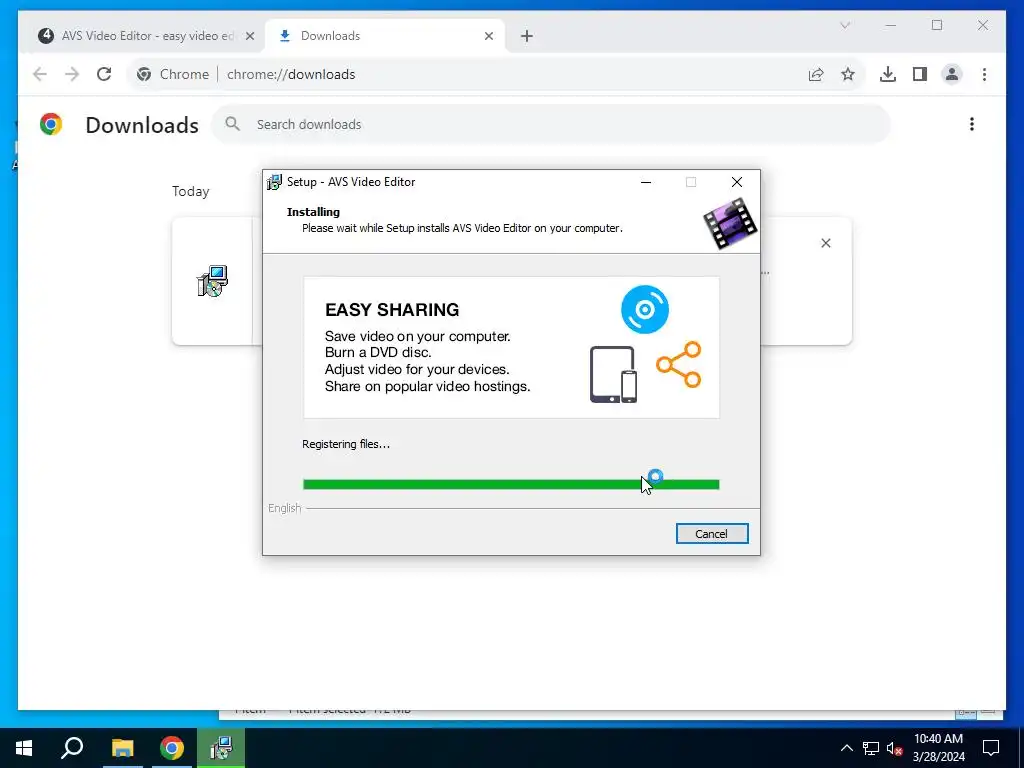Open File Explorer from the taskbar

122,748
